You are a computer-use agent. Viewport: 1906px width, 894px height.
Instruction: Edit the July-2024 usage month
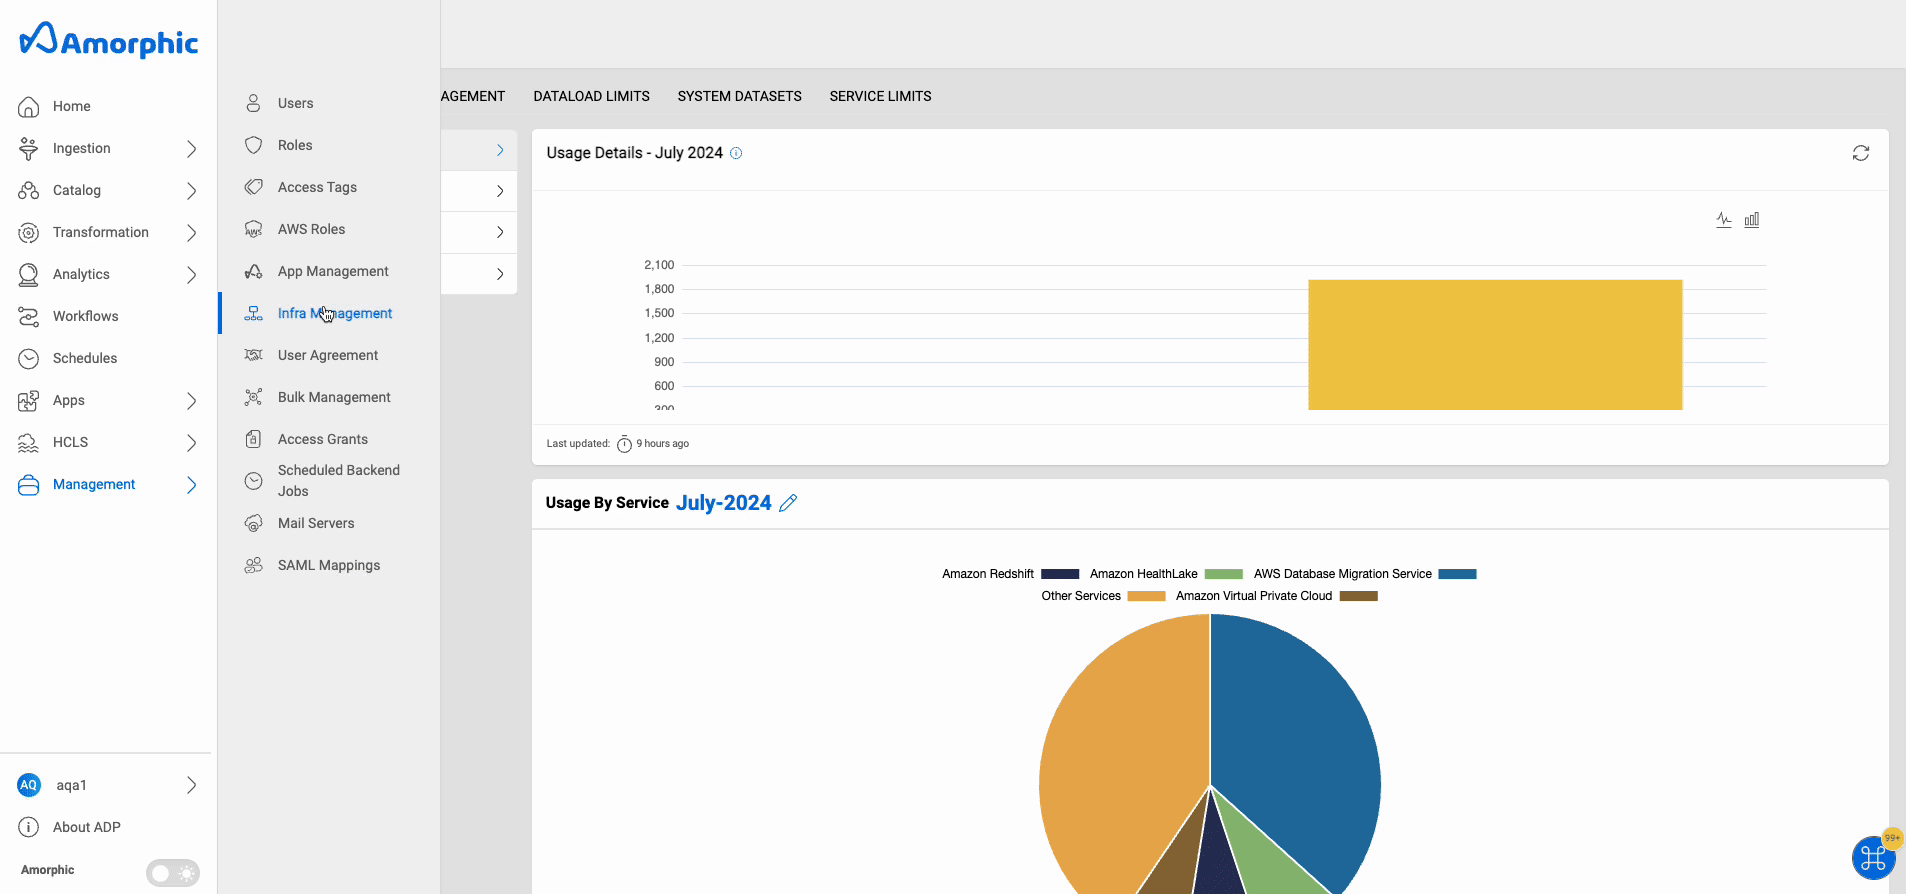coord(788,503)
